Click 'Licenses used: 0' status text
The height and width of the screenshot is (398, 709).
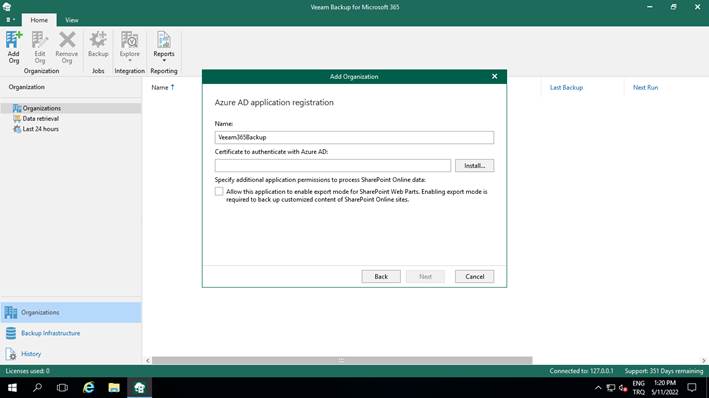[28, 371]
